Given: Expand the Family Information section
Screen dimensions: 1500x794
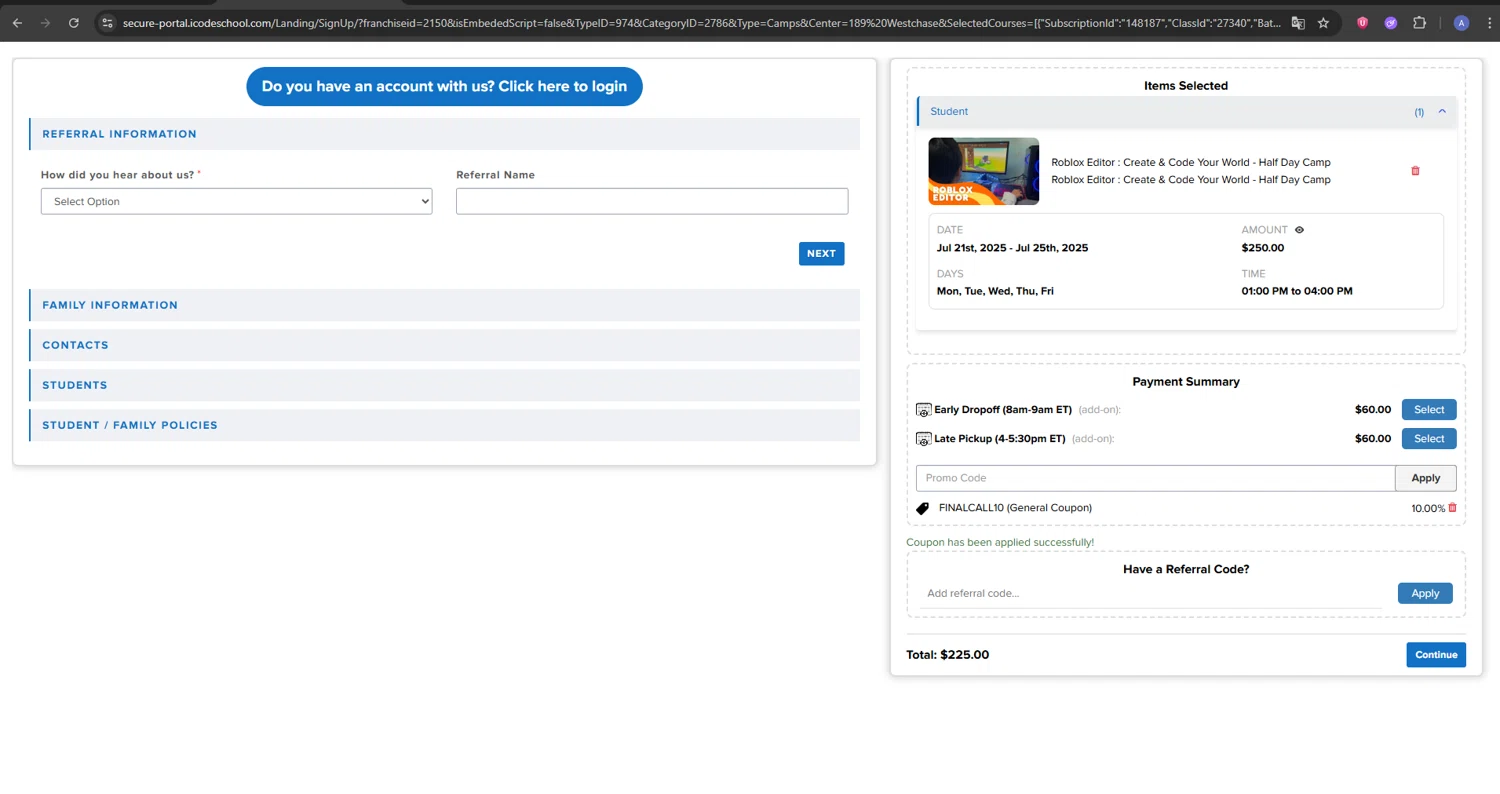Looking at the screenshot, I should [x=444, y=305].
